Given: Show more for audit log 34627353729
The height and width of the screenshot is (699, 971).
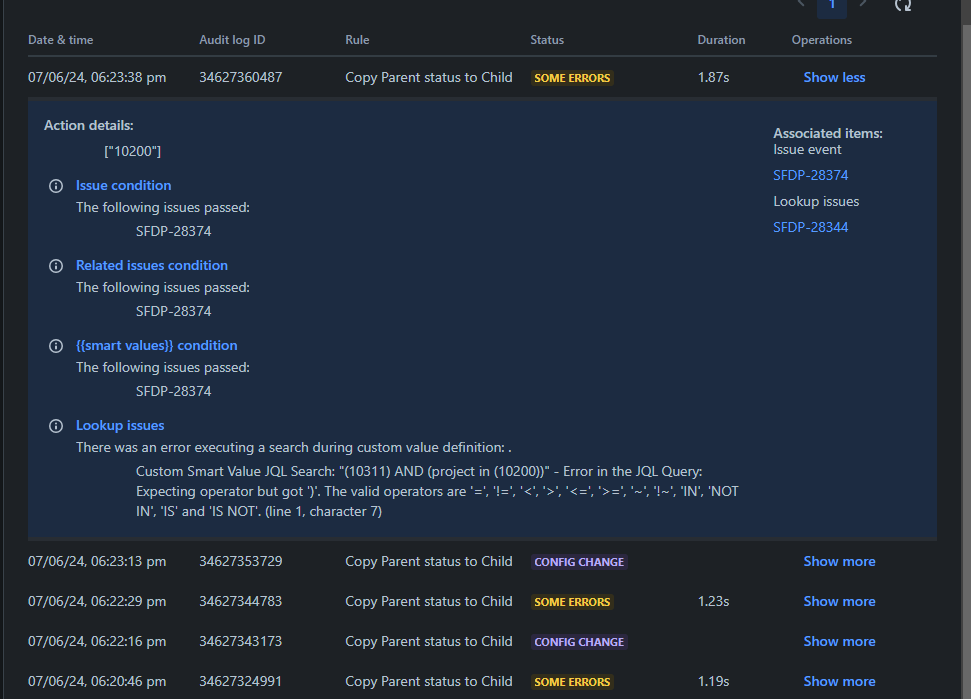Looking at the screenshot, I should pos(839,562).
